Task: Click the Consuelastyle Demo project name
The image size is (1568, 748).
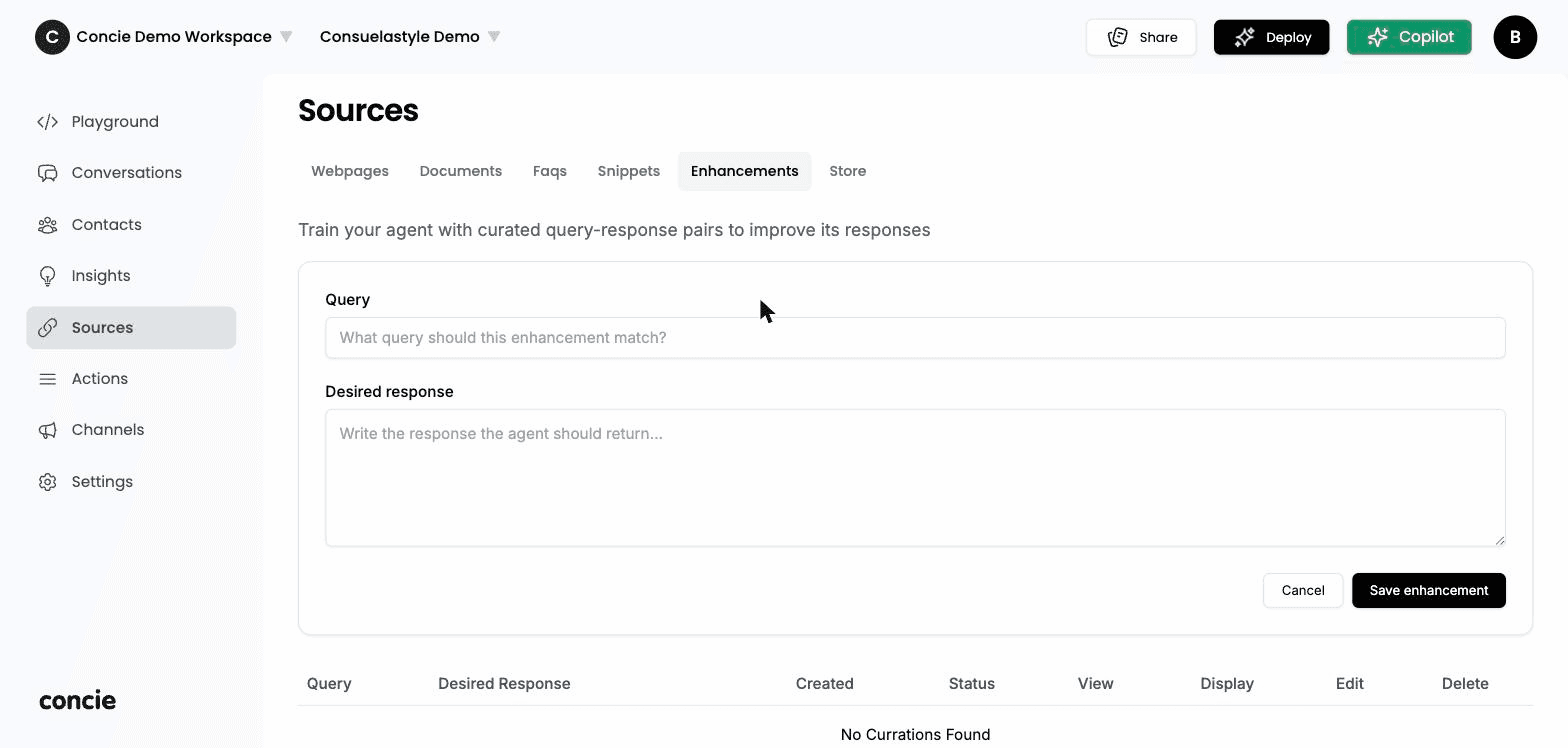Action: (399, 37)
